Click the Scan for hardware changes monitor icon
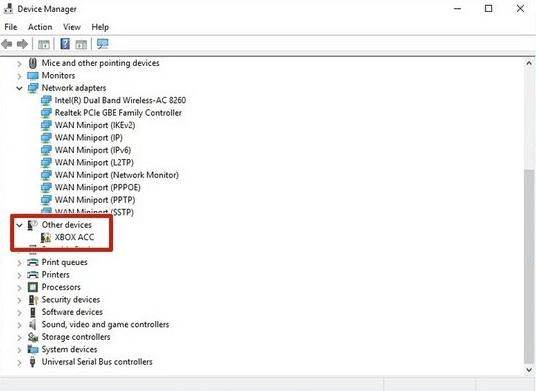The height and width of the screenshot is (391, 536). tap(103, 44)
